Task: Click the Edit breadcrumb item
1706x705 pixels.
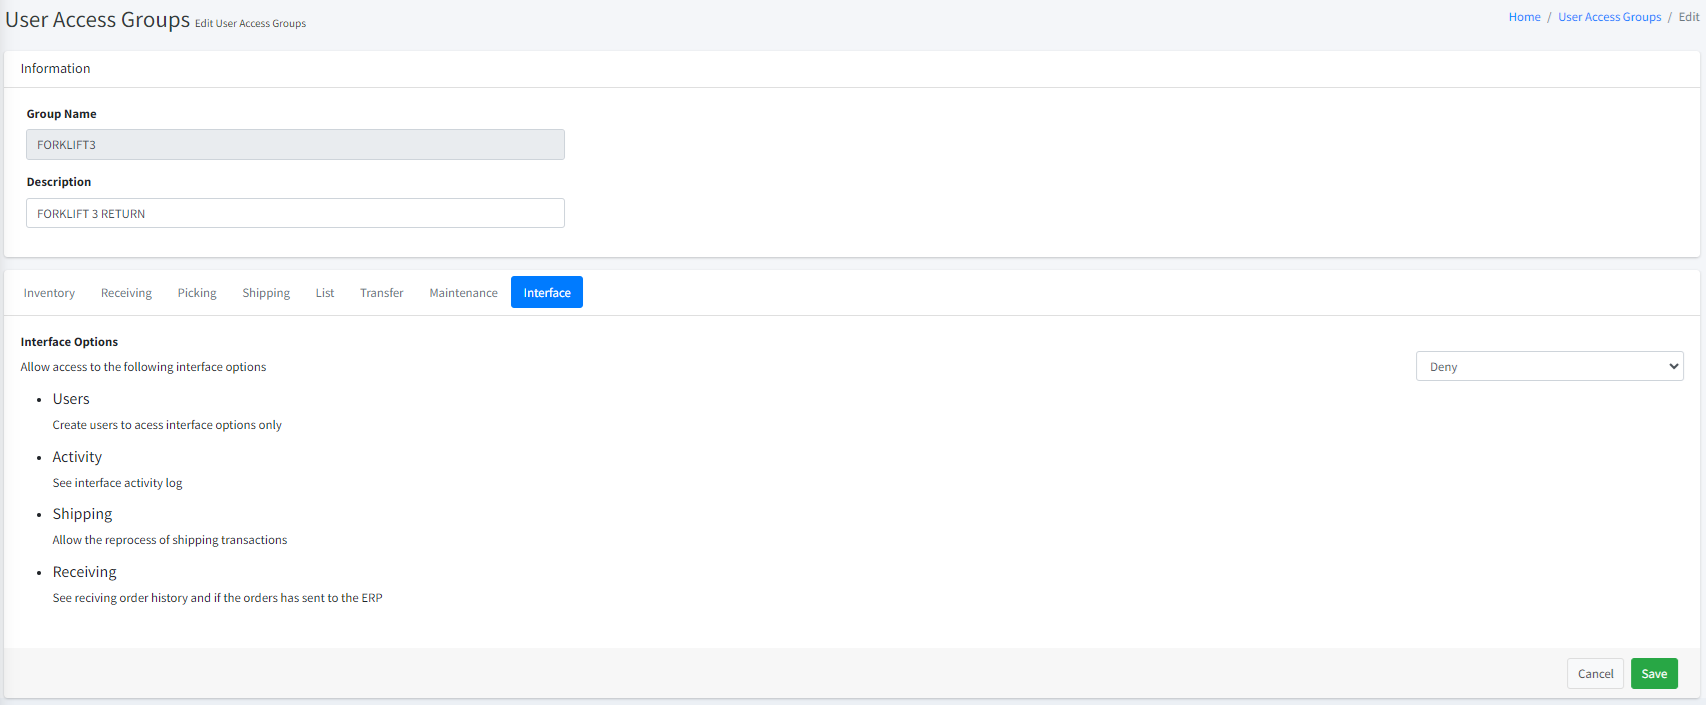Action: [1689, 17]
